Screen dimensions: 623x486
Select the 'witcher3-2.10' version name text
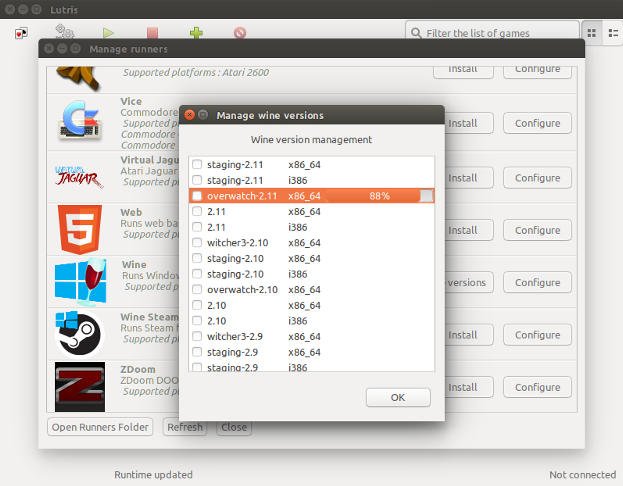pyautogui.click(x=238, y=242)
